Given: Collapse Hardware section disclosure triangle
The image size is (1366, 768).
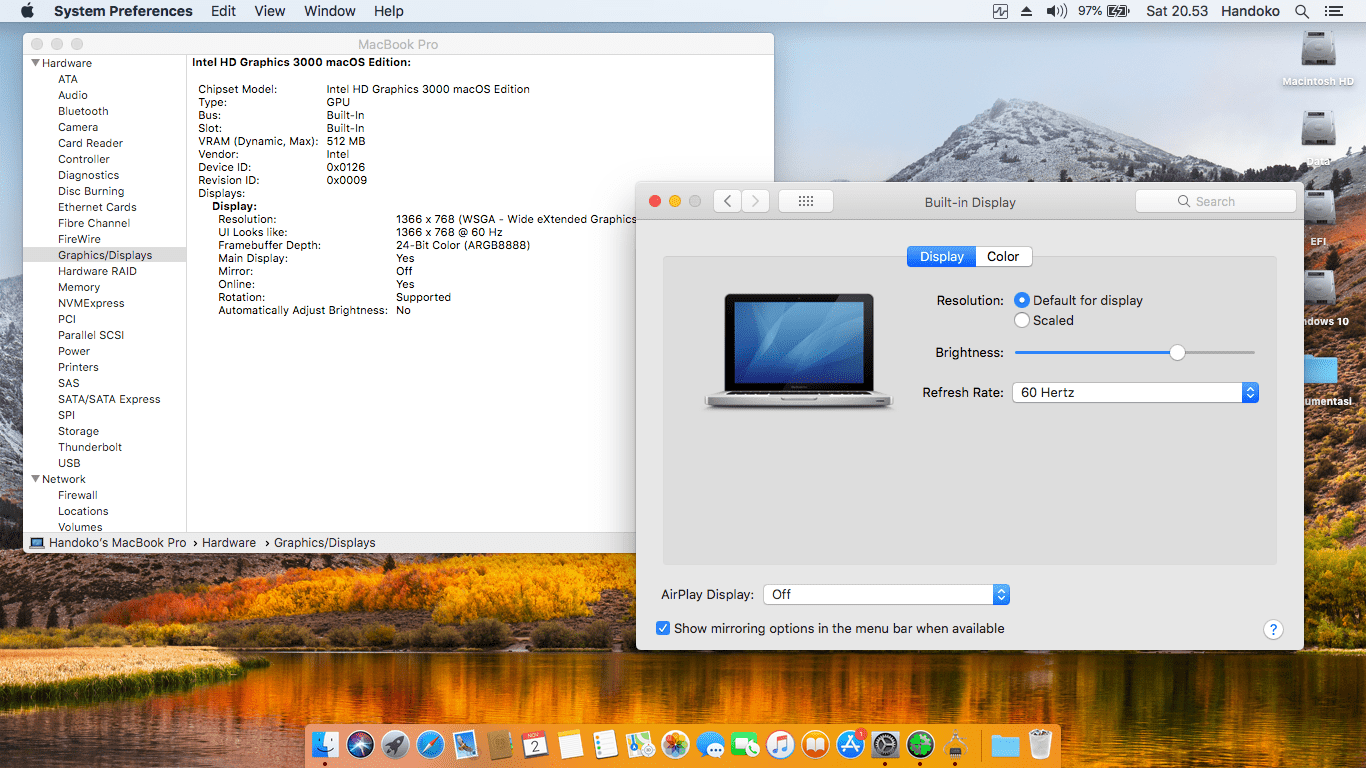Looking at the screenshot, I should (34, 63).
